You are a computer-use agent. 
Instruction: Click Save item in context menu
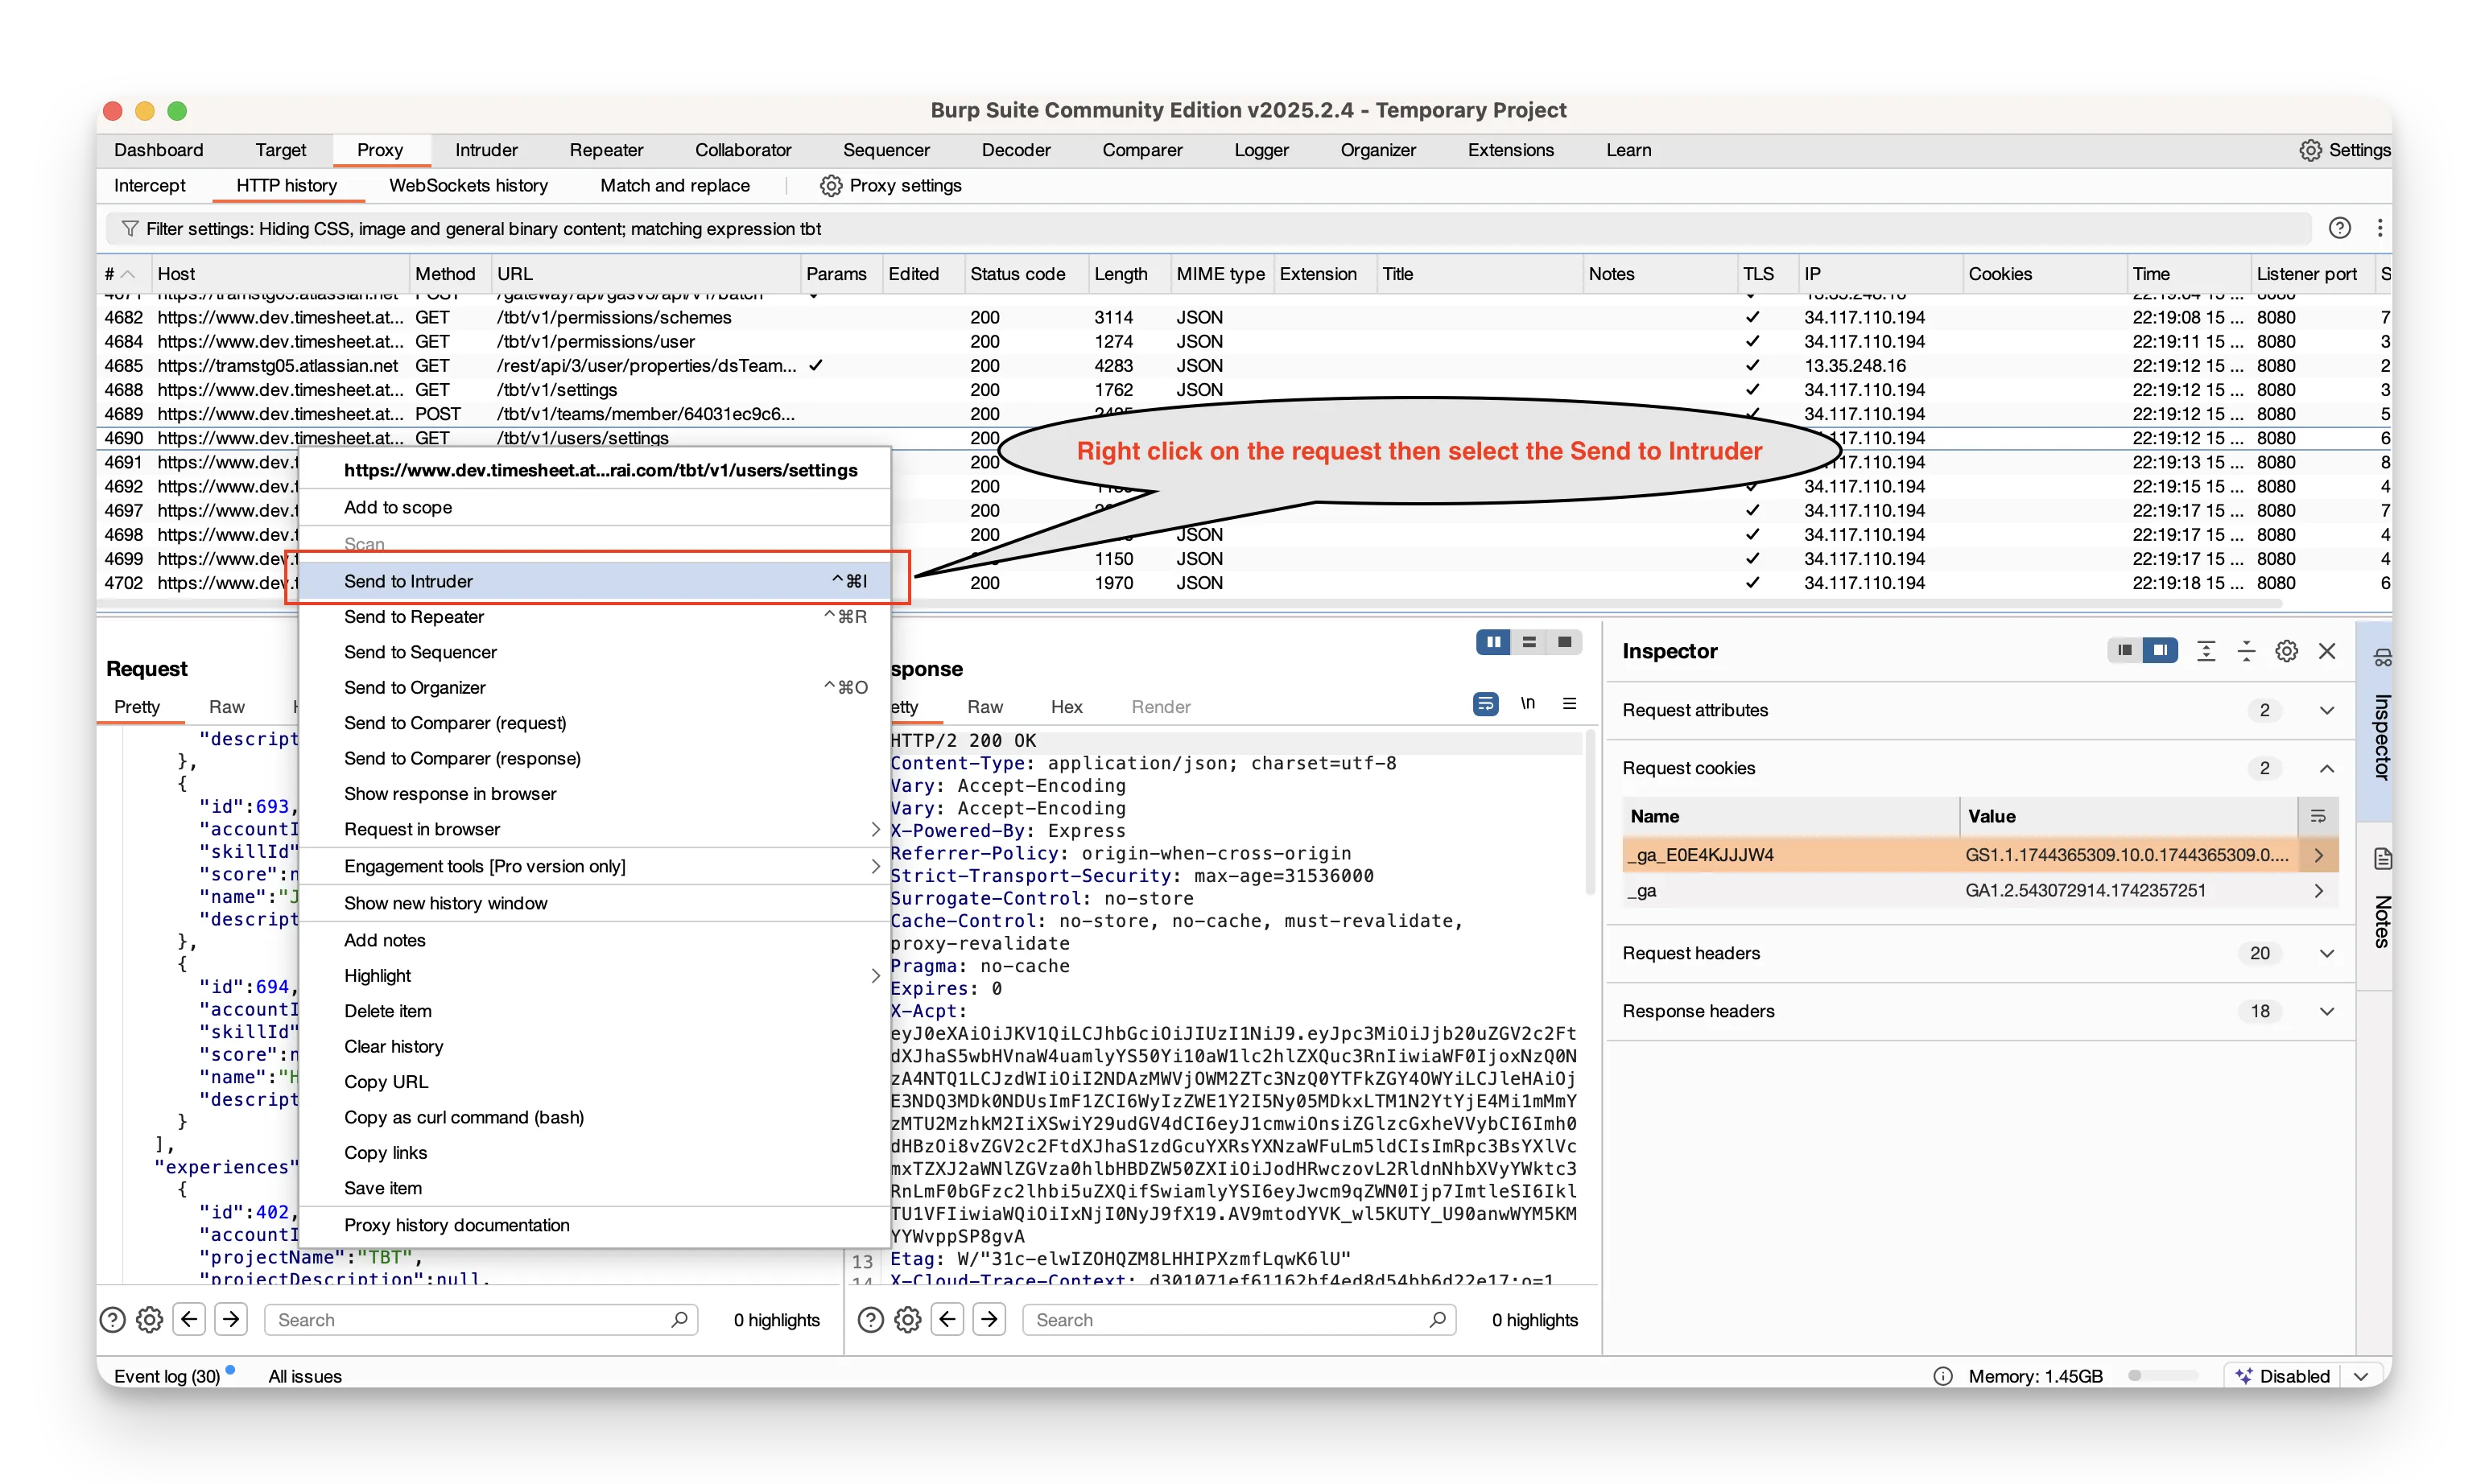coord(594,1188)
